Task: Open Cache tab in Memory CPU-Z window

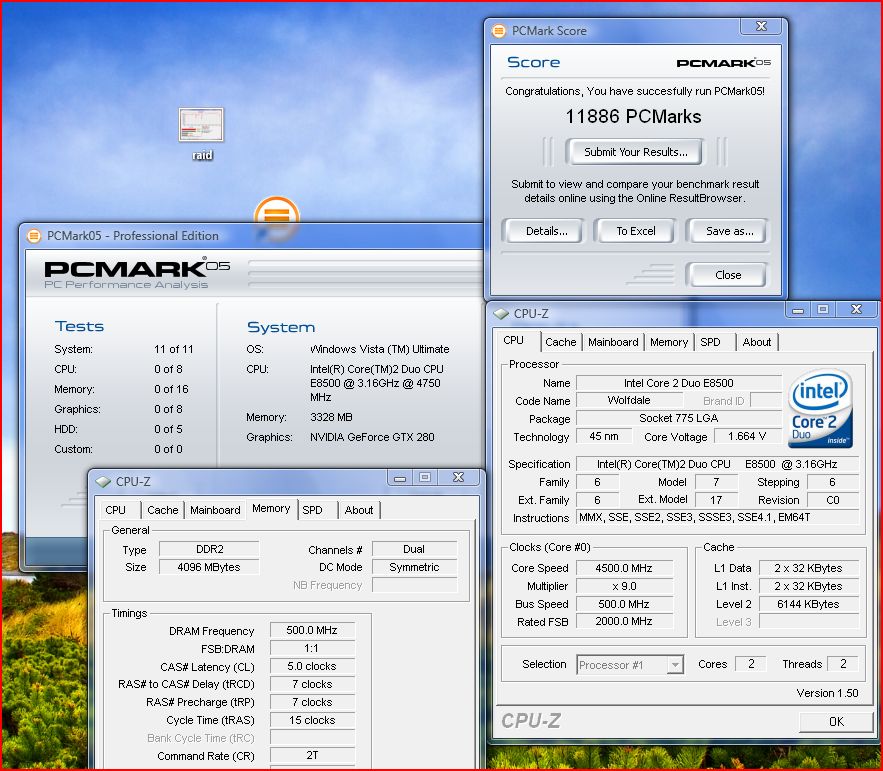Action: (162, 510)
